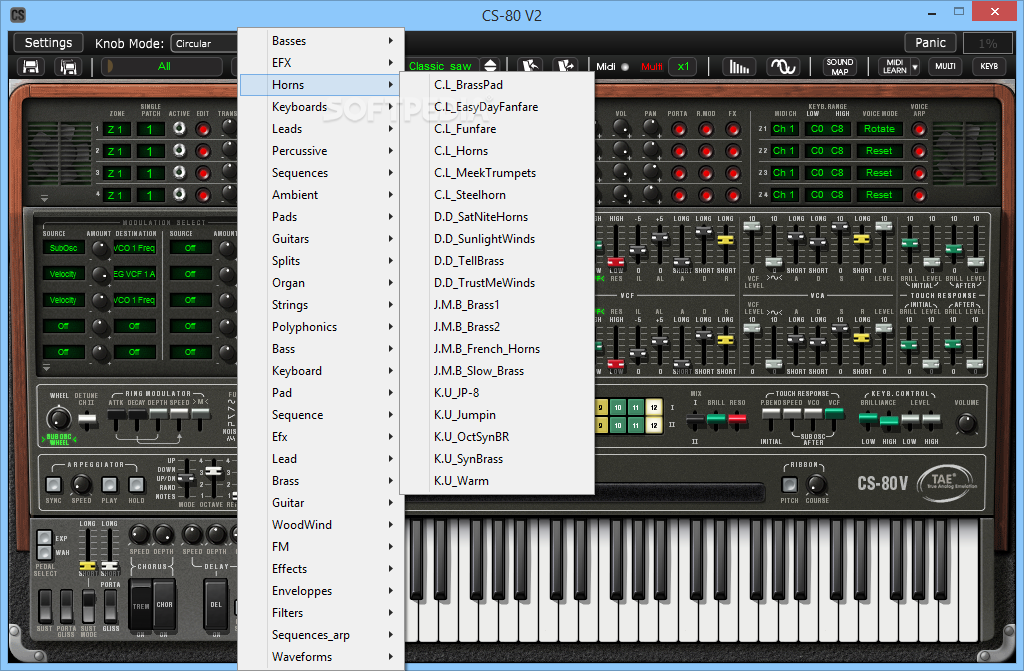Open the VCO 1 Freq destination in first row
Screen dimensions: 1024x671
coord(134,248)
